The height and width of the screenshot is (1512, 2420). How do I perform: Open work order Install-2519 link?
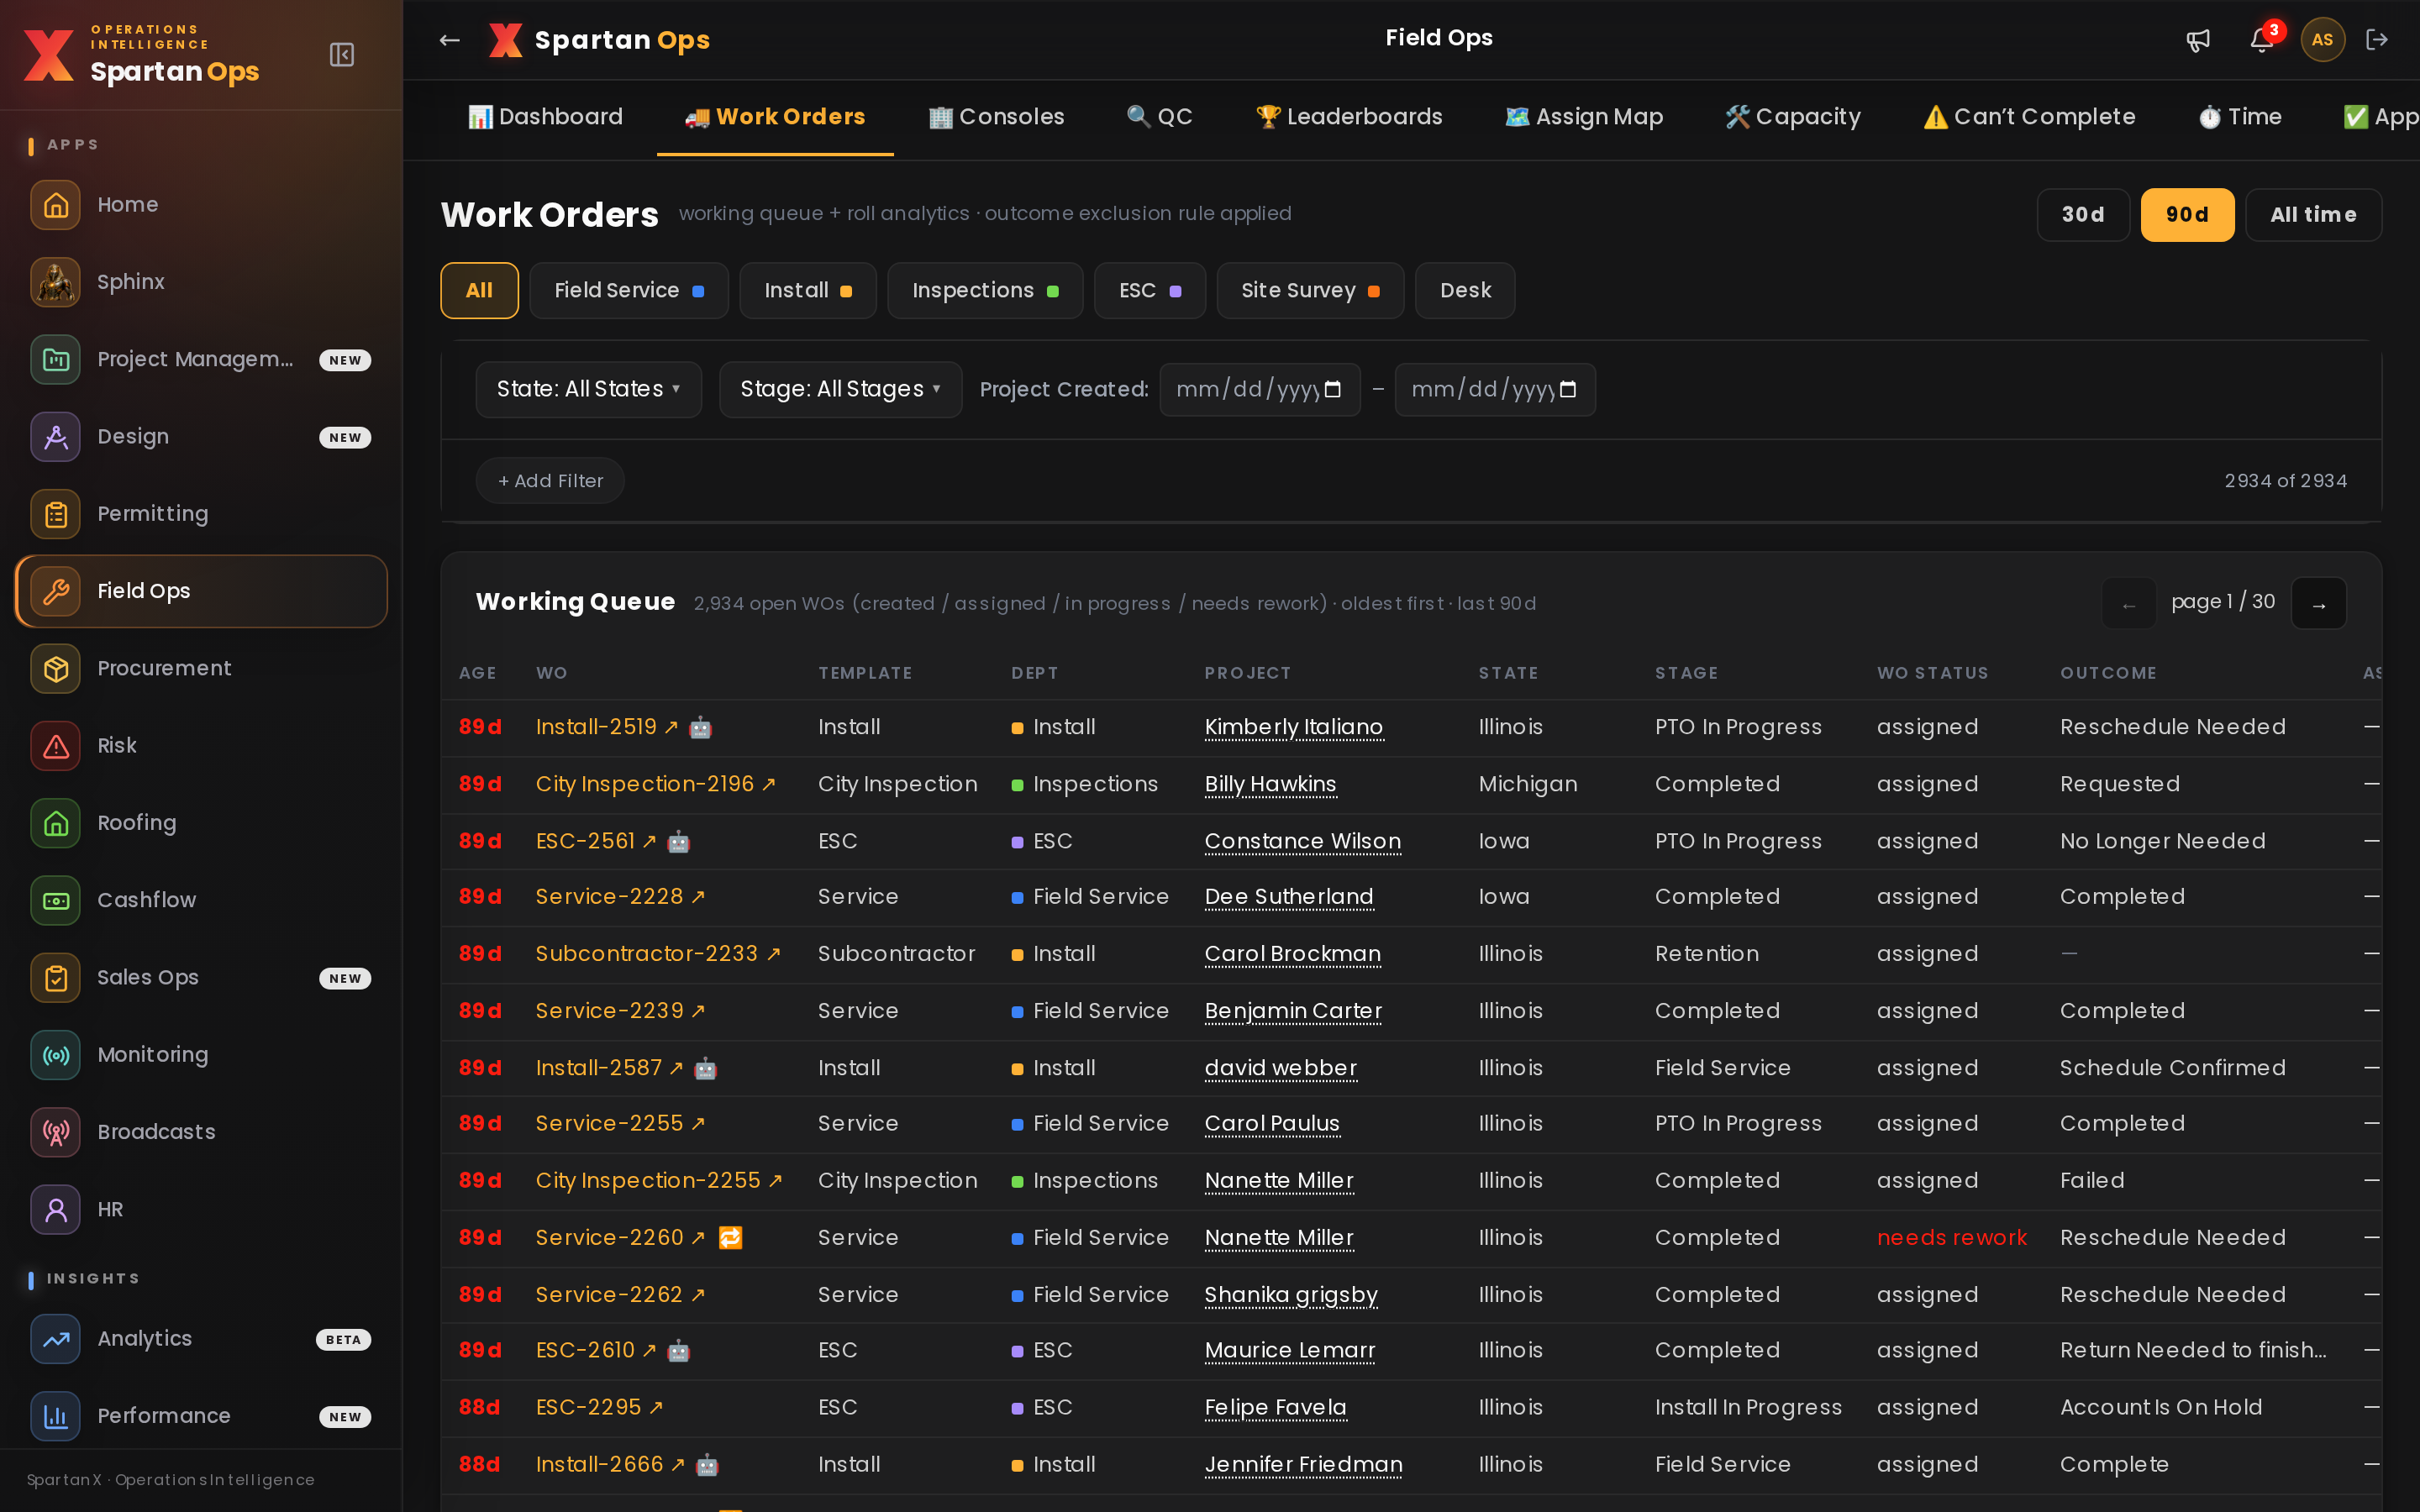click(x=607, y=727)
